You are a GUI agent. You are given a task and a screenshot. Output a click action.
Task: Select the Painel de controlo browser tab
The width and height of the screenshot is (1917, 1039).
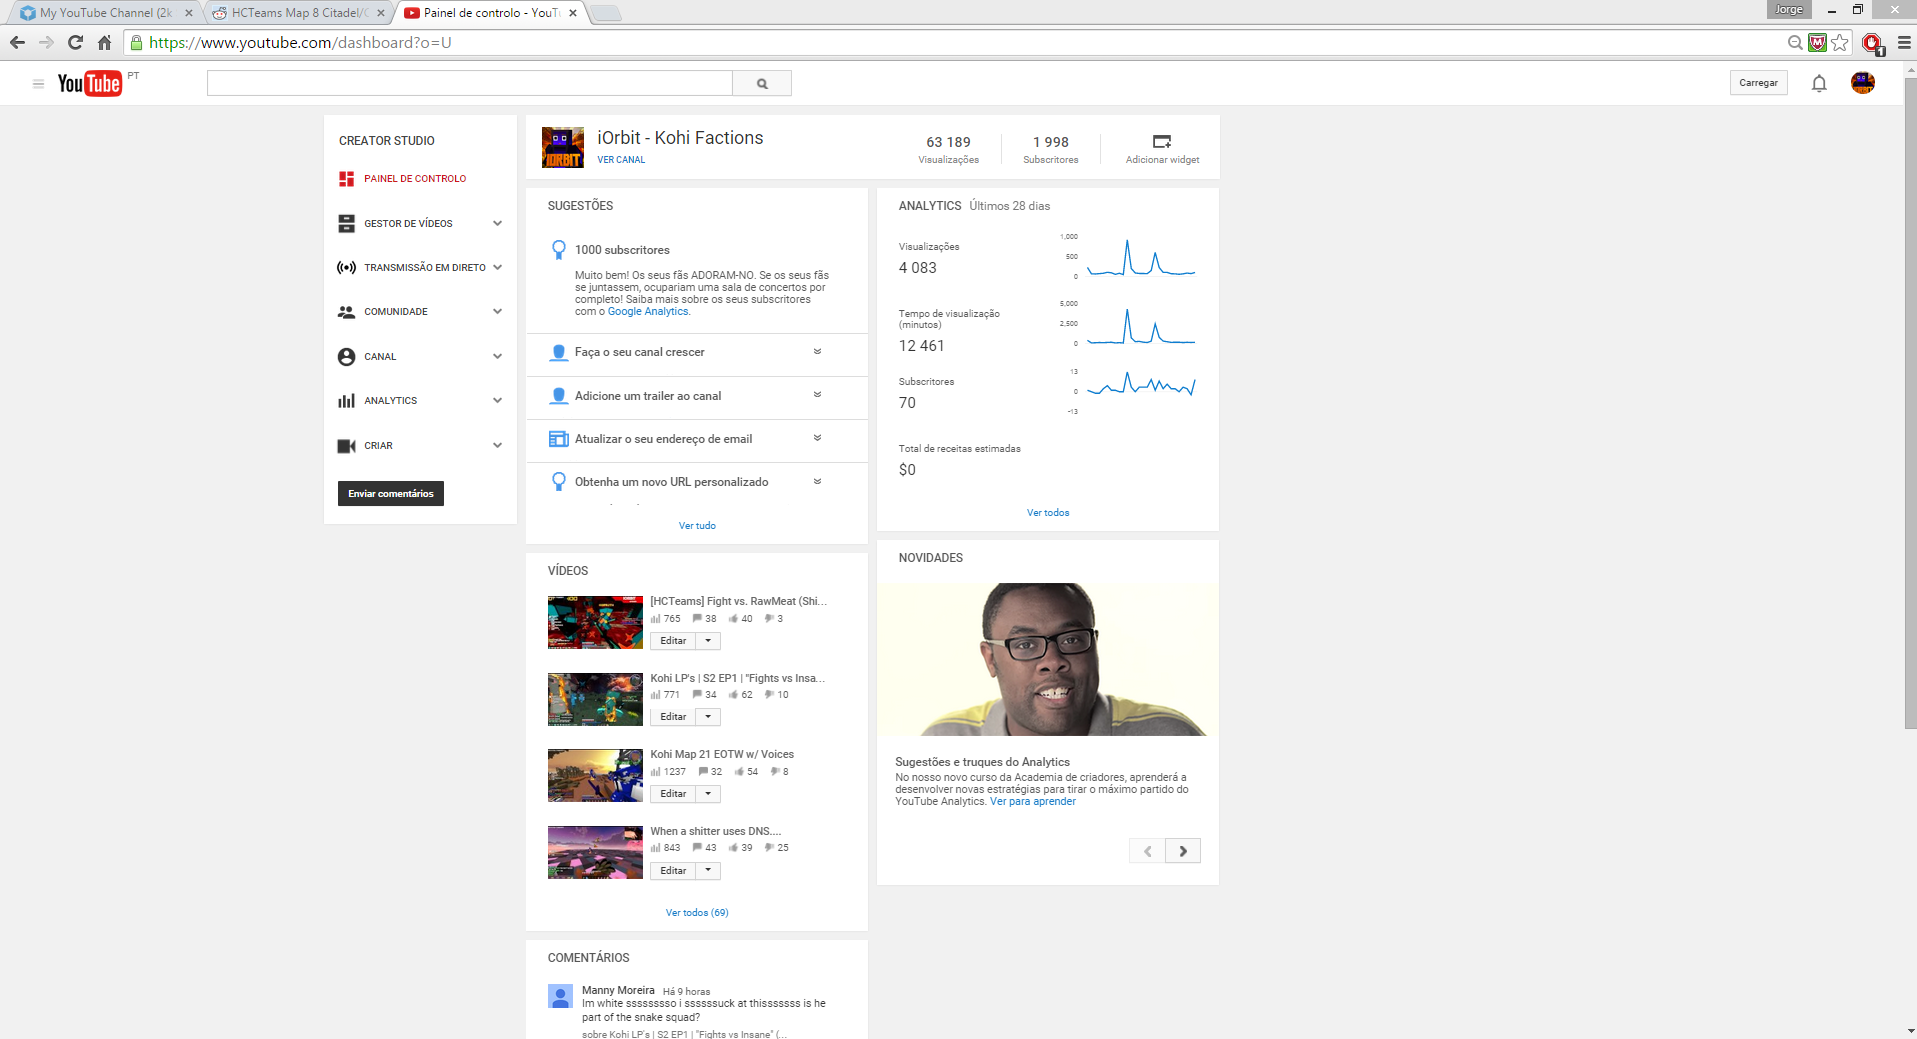490,13
